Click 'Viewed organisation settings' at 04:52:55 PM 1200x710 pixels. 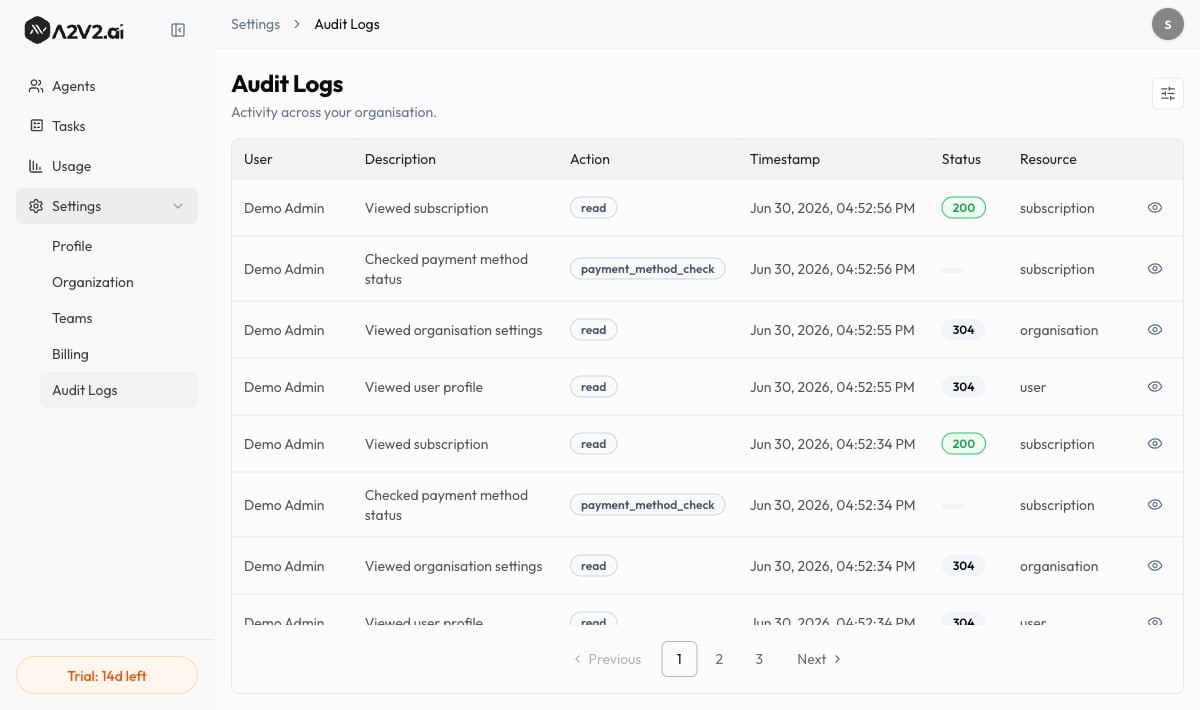coord(454,330)
